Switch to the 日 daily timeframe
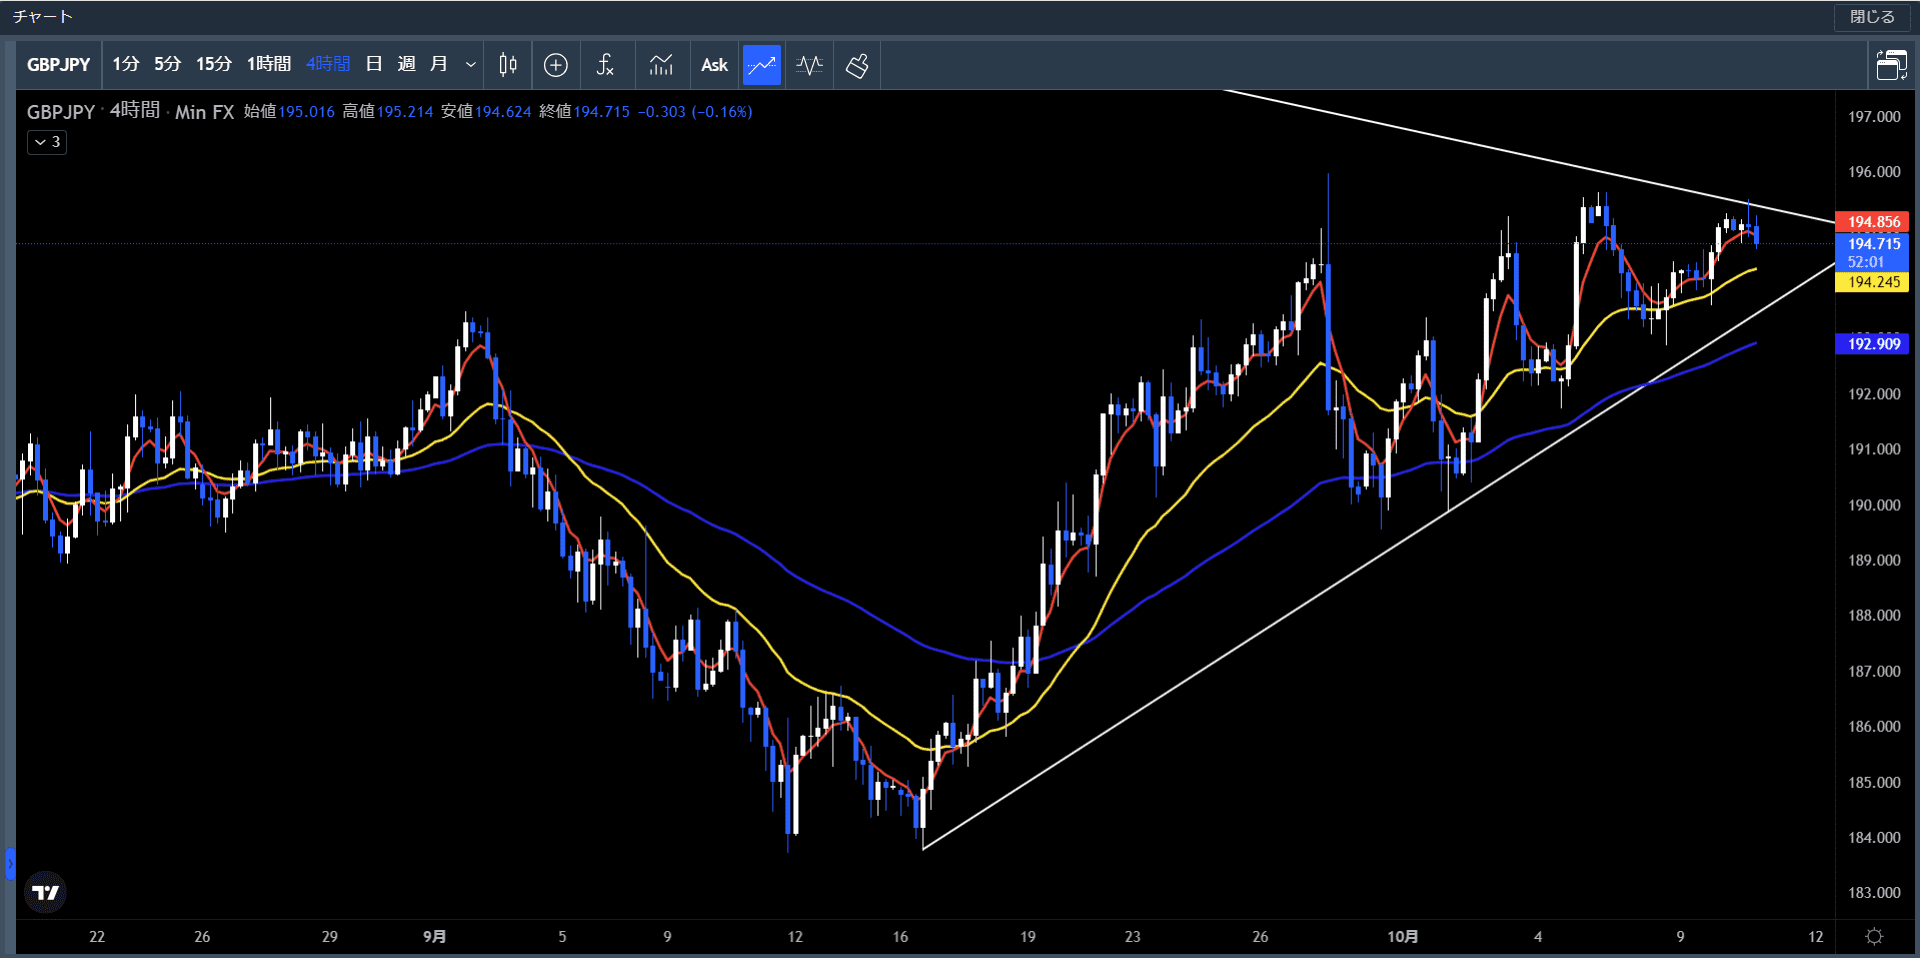 pos(374,64)
